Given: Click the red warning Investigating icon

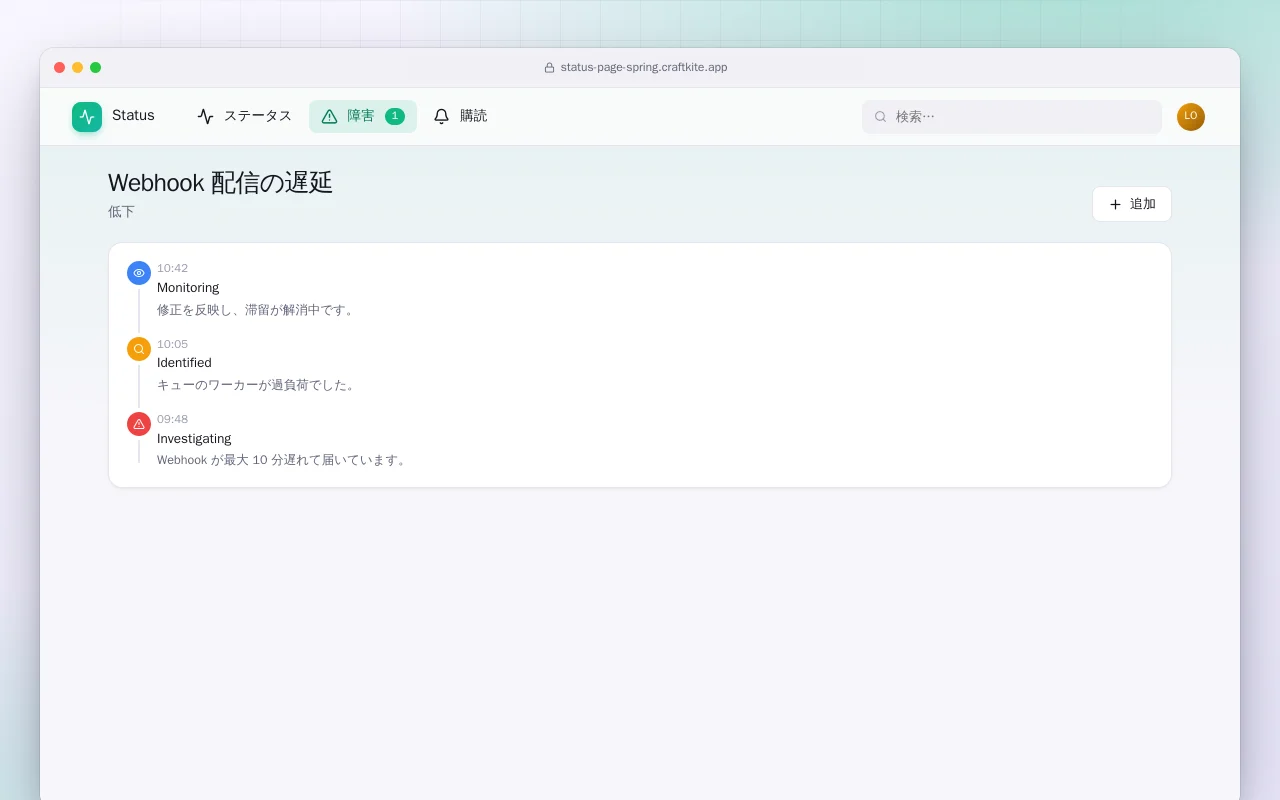Looking at the screenshot, I should 139,424.
